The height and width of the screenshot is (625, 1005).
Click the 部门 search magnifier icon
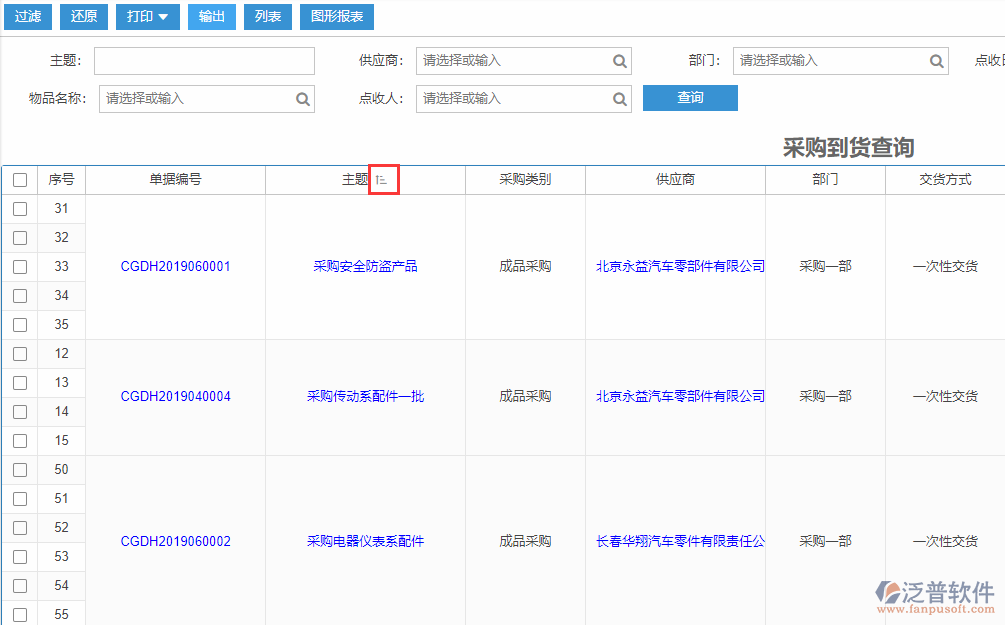point(935,60)
